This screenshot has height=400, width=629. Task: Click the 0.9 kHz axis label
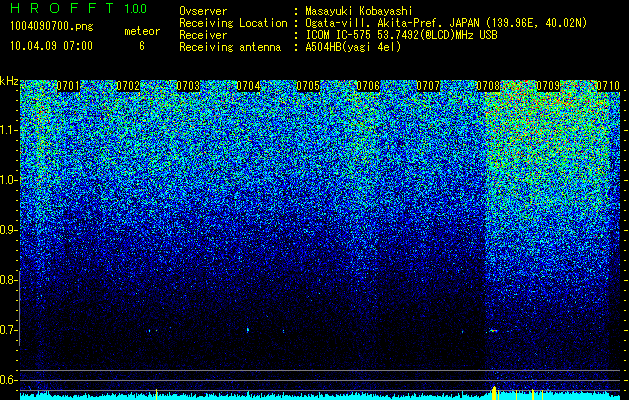[x=9, y=230]
